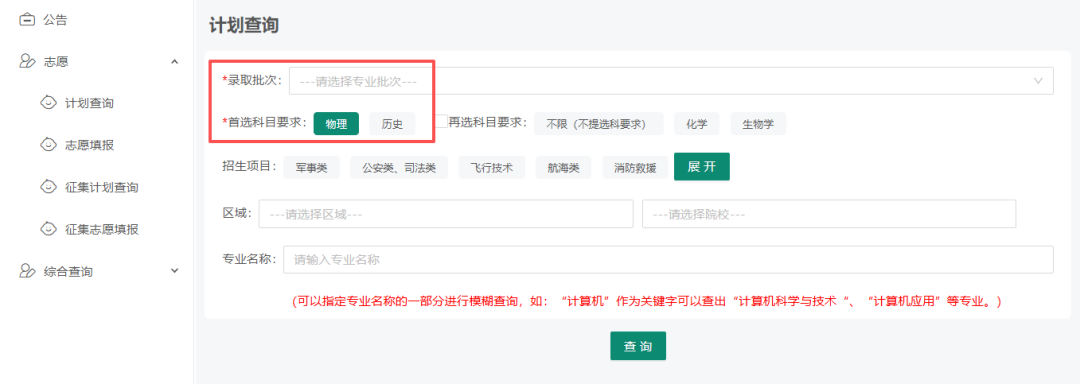Select 公安类、司法类 enrollment project
Image resolution: width=1080 pixels, height=384 pixels.
point(399,167)
